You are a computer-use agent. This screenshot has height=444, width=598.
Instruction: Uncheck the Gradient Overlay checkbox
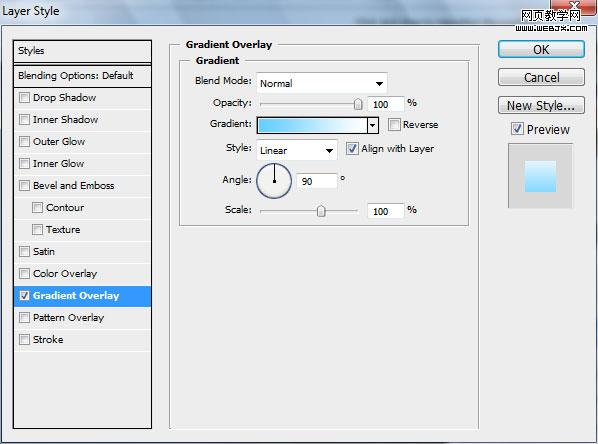(24, 296)
